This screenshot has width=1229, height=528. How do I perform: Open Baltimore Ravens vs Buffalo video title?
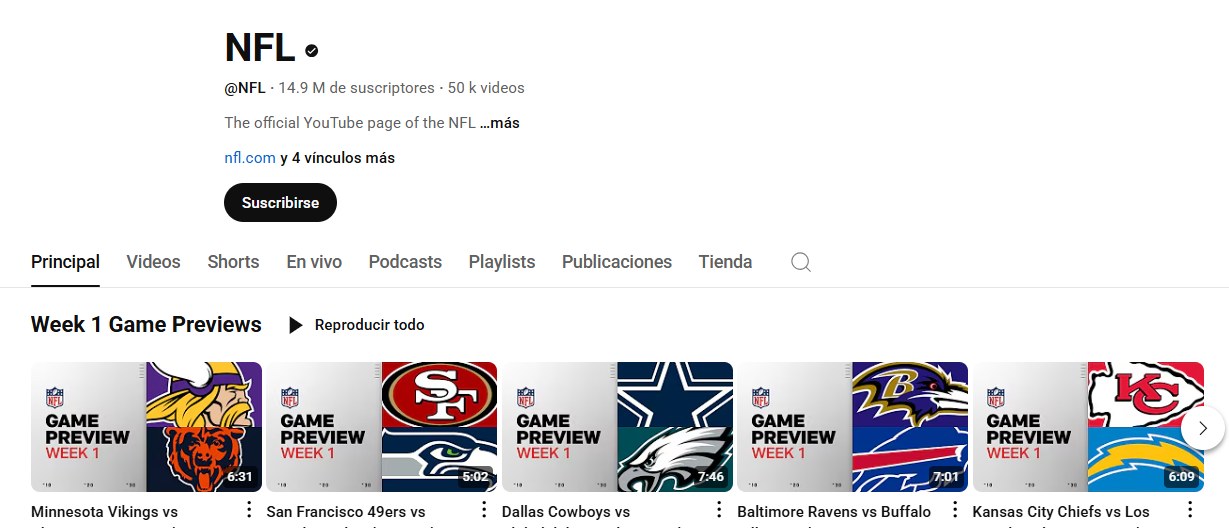(834, 512)
